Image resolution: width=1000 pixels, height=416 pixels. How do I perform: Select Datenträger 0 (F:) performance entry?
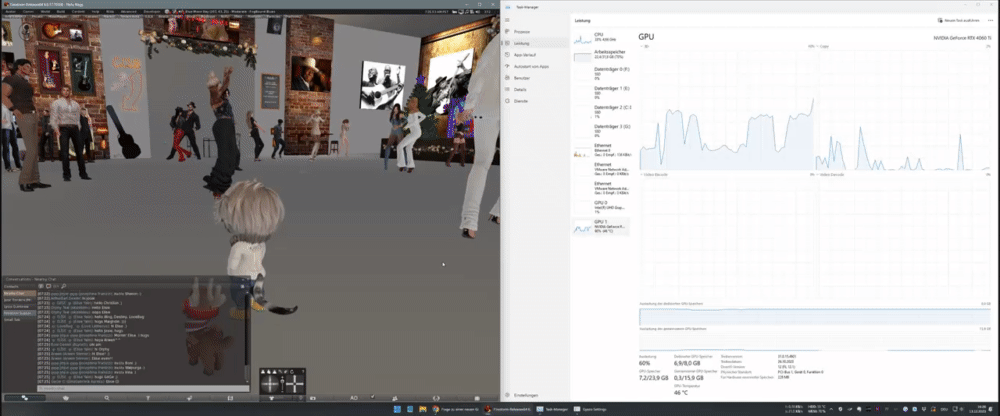pos(601,73)
